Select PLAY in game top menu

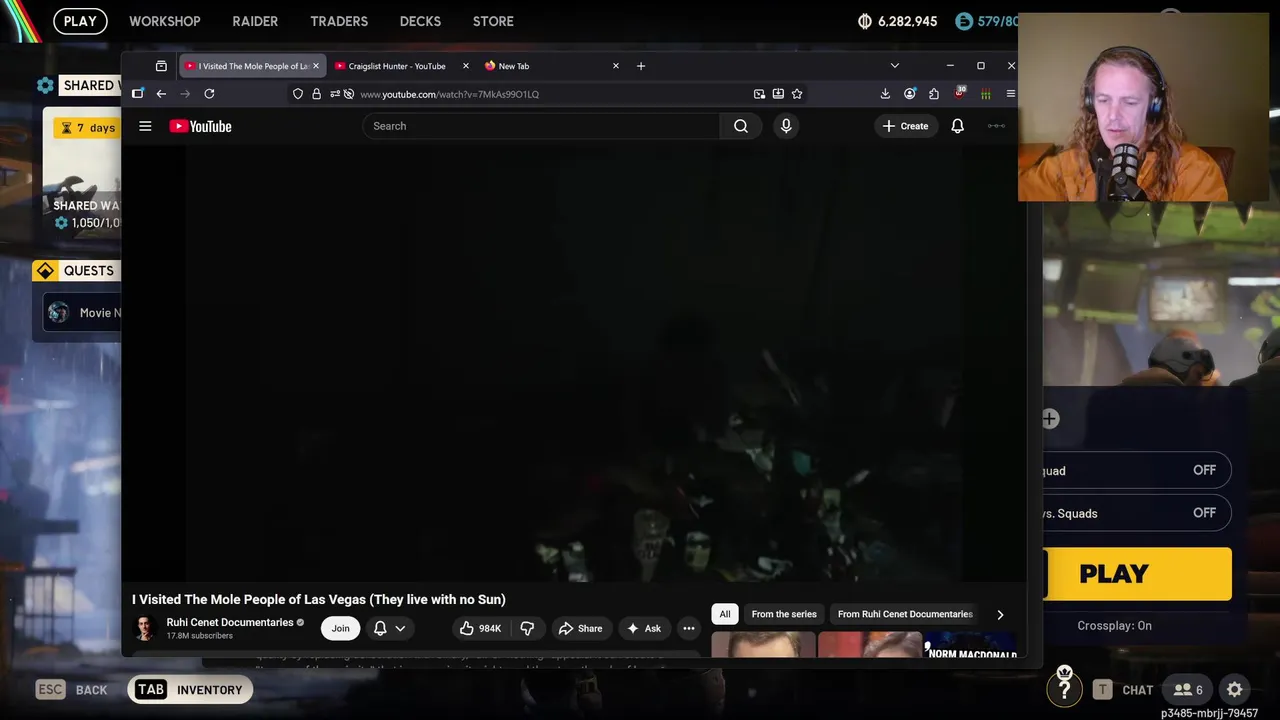(x=80, y=21)
